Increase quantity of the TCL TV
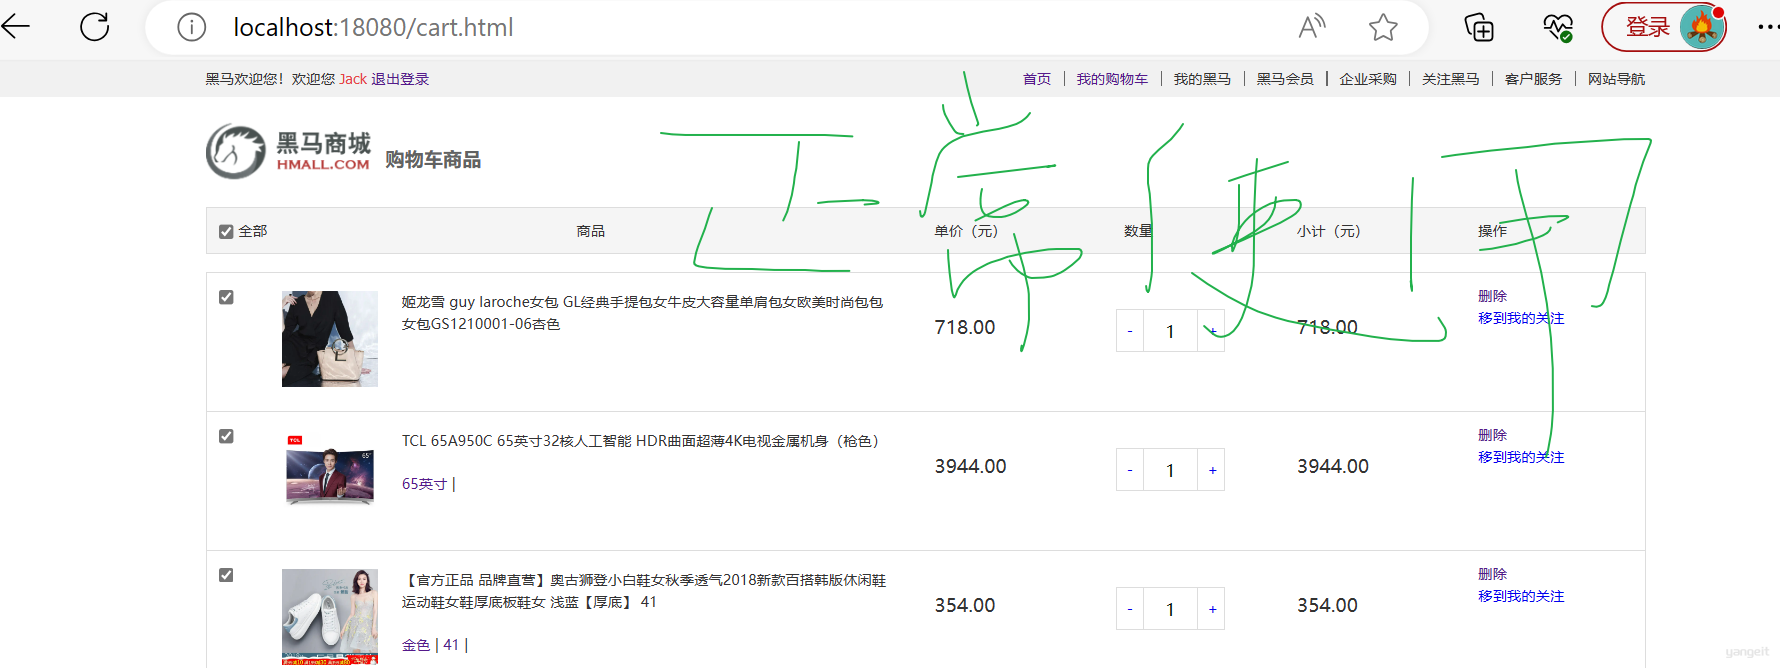The width and height of the screenshot is (1780, 668). 1212,470
